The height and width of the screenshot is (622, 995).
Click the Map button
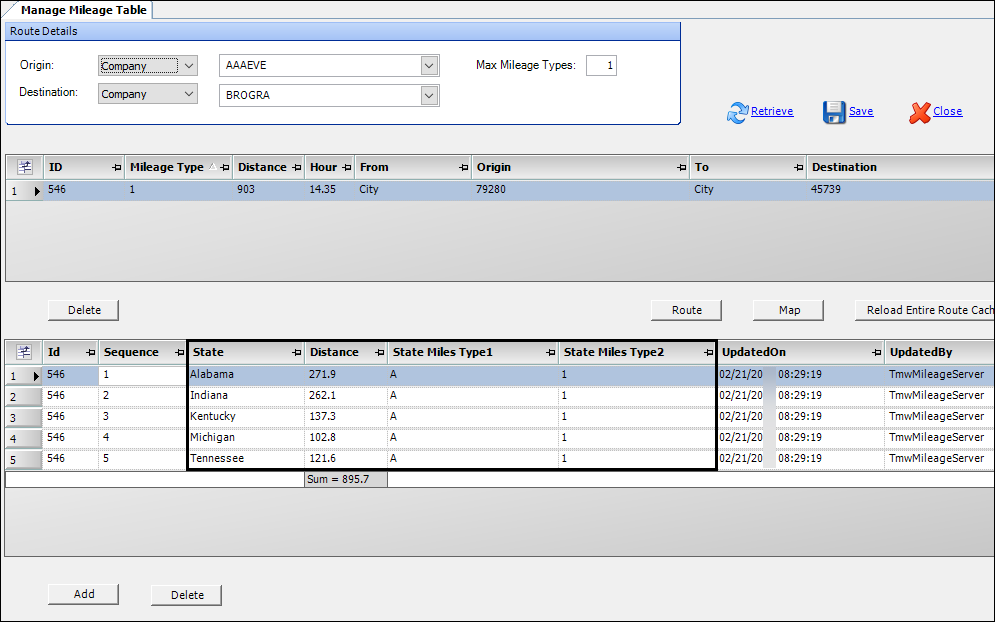click(x=789, y=310)
